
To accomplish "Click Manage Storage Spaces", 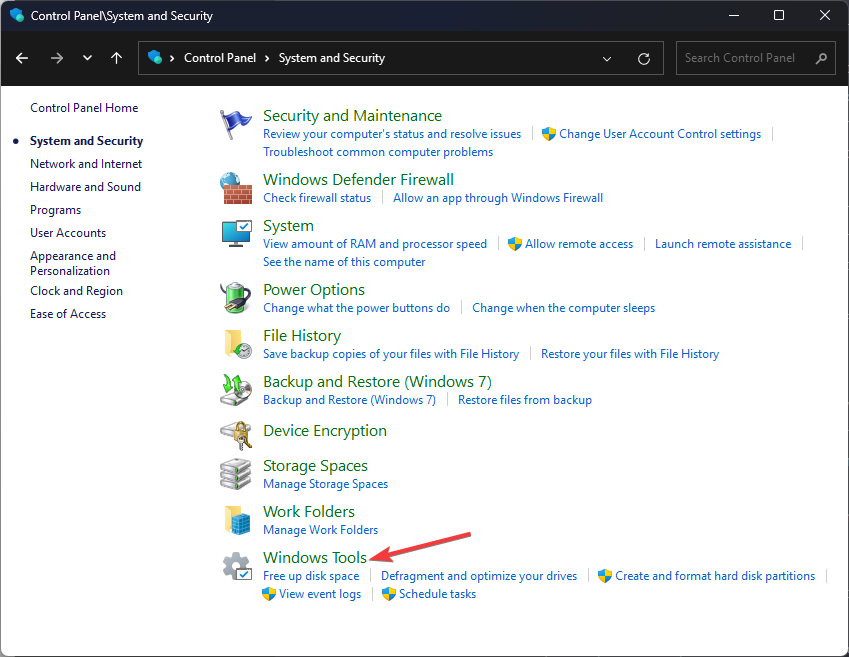I will (x=325, y=484).
